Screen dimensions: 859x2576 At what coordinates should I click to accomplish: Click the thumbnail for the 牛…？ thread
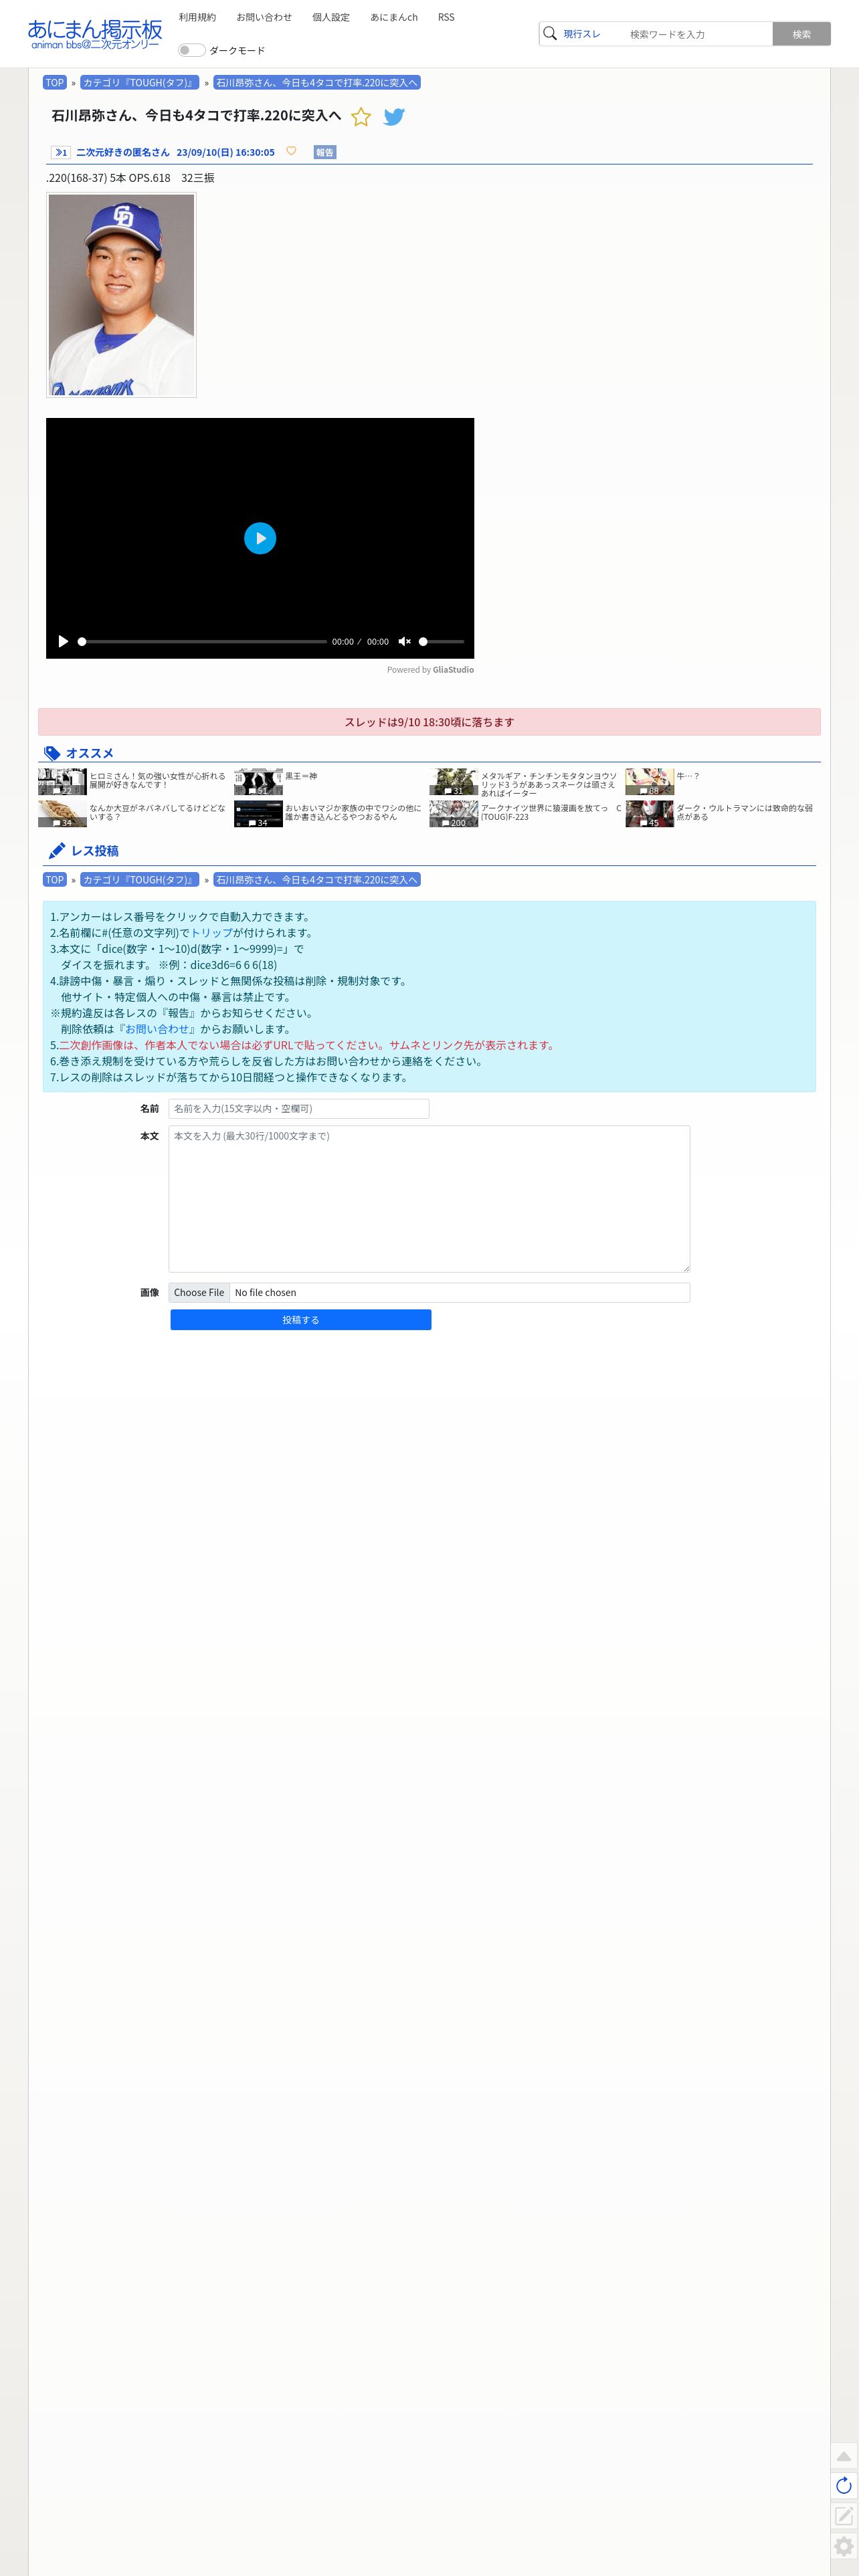point(649,781)
